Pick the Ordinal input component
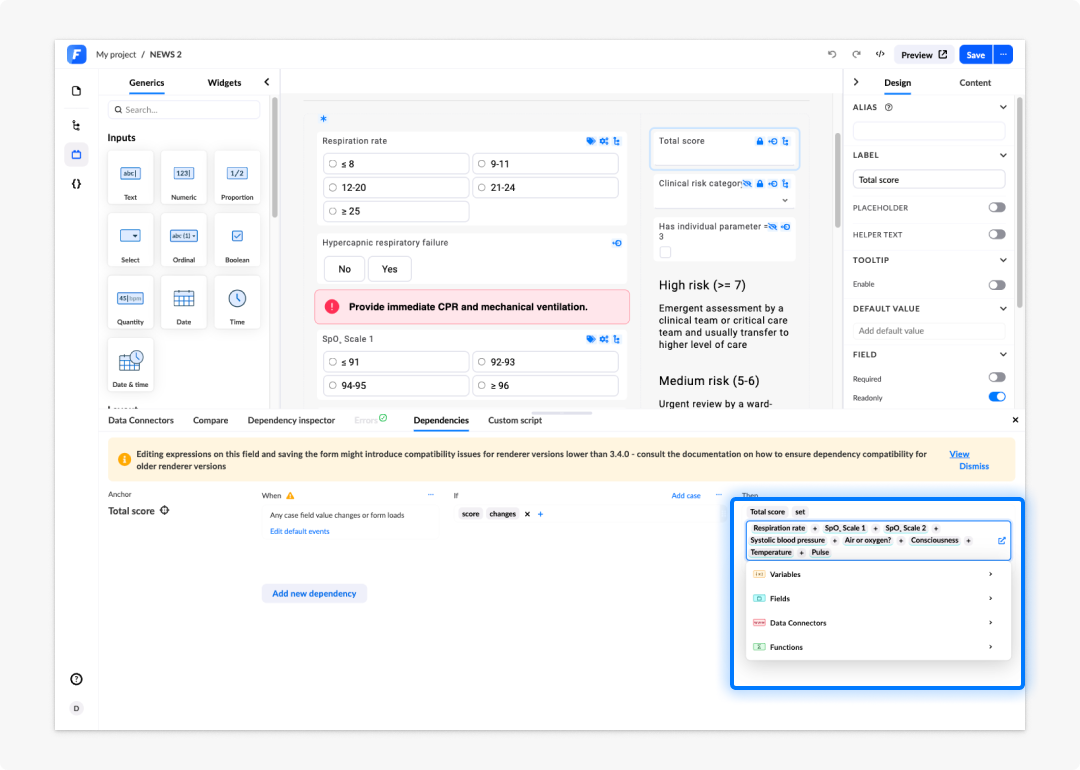The width and height of the screenshot is (1080, 770). click(x=184, y=240)
